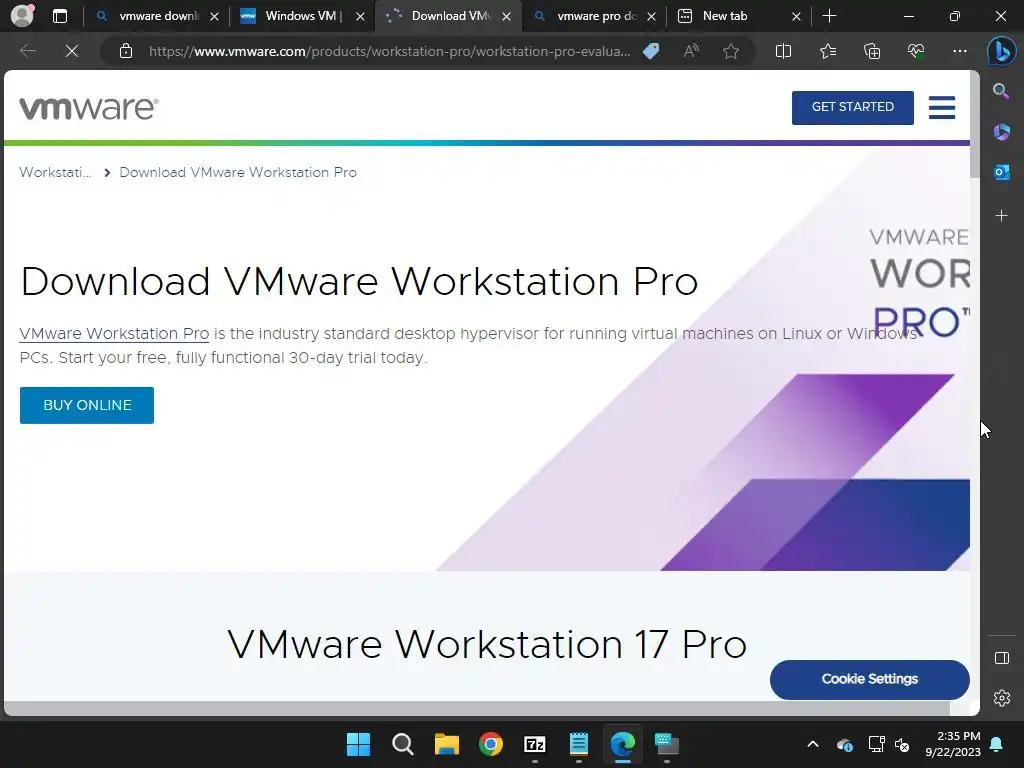Open sidebar settings gear

click(1001, 698)
